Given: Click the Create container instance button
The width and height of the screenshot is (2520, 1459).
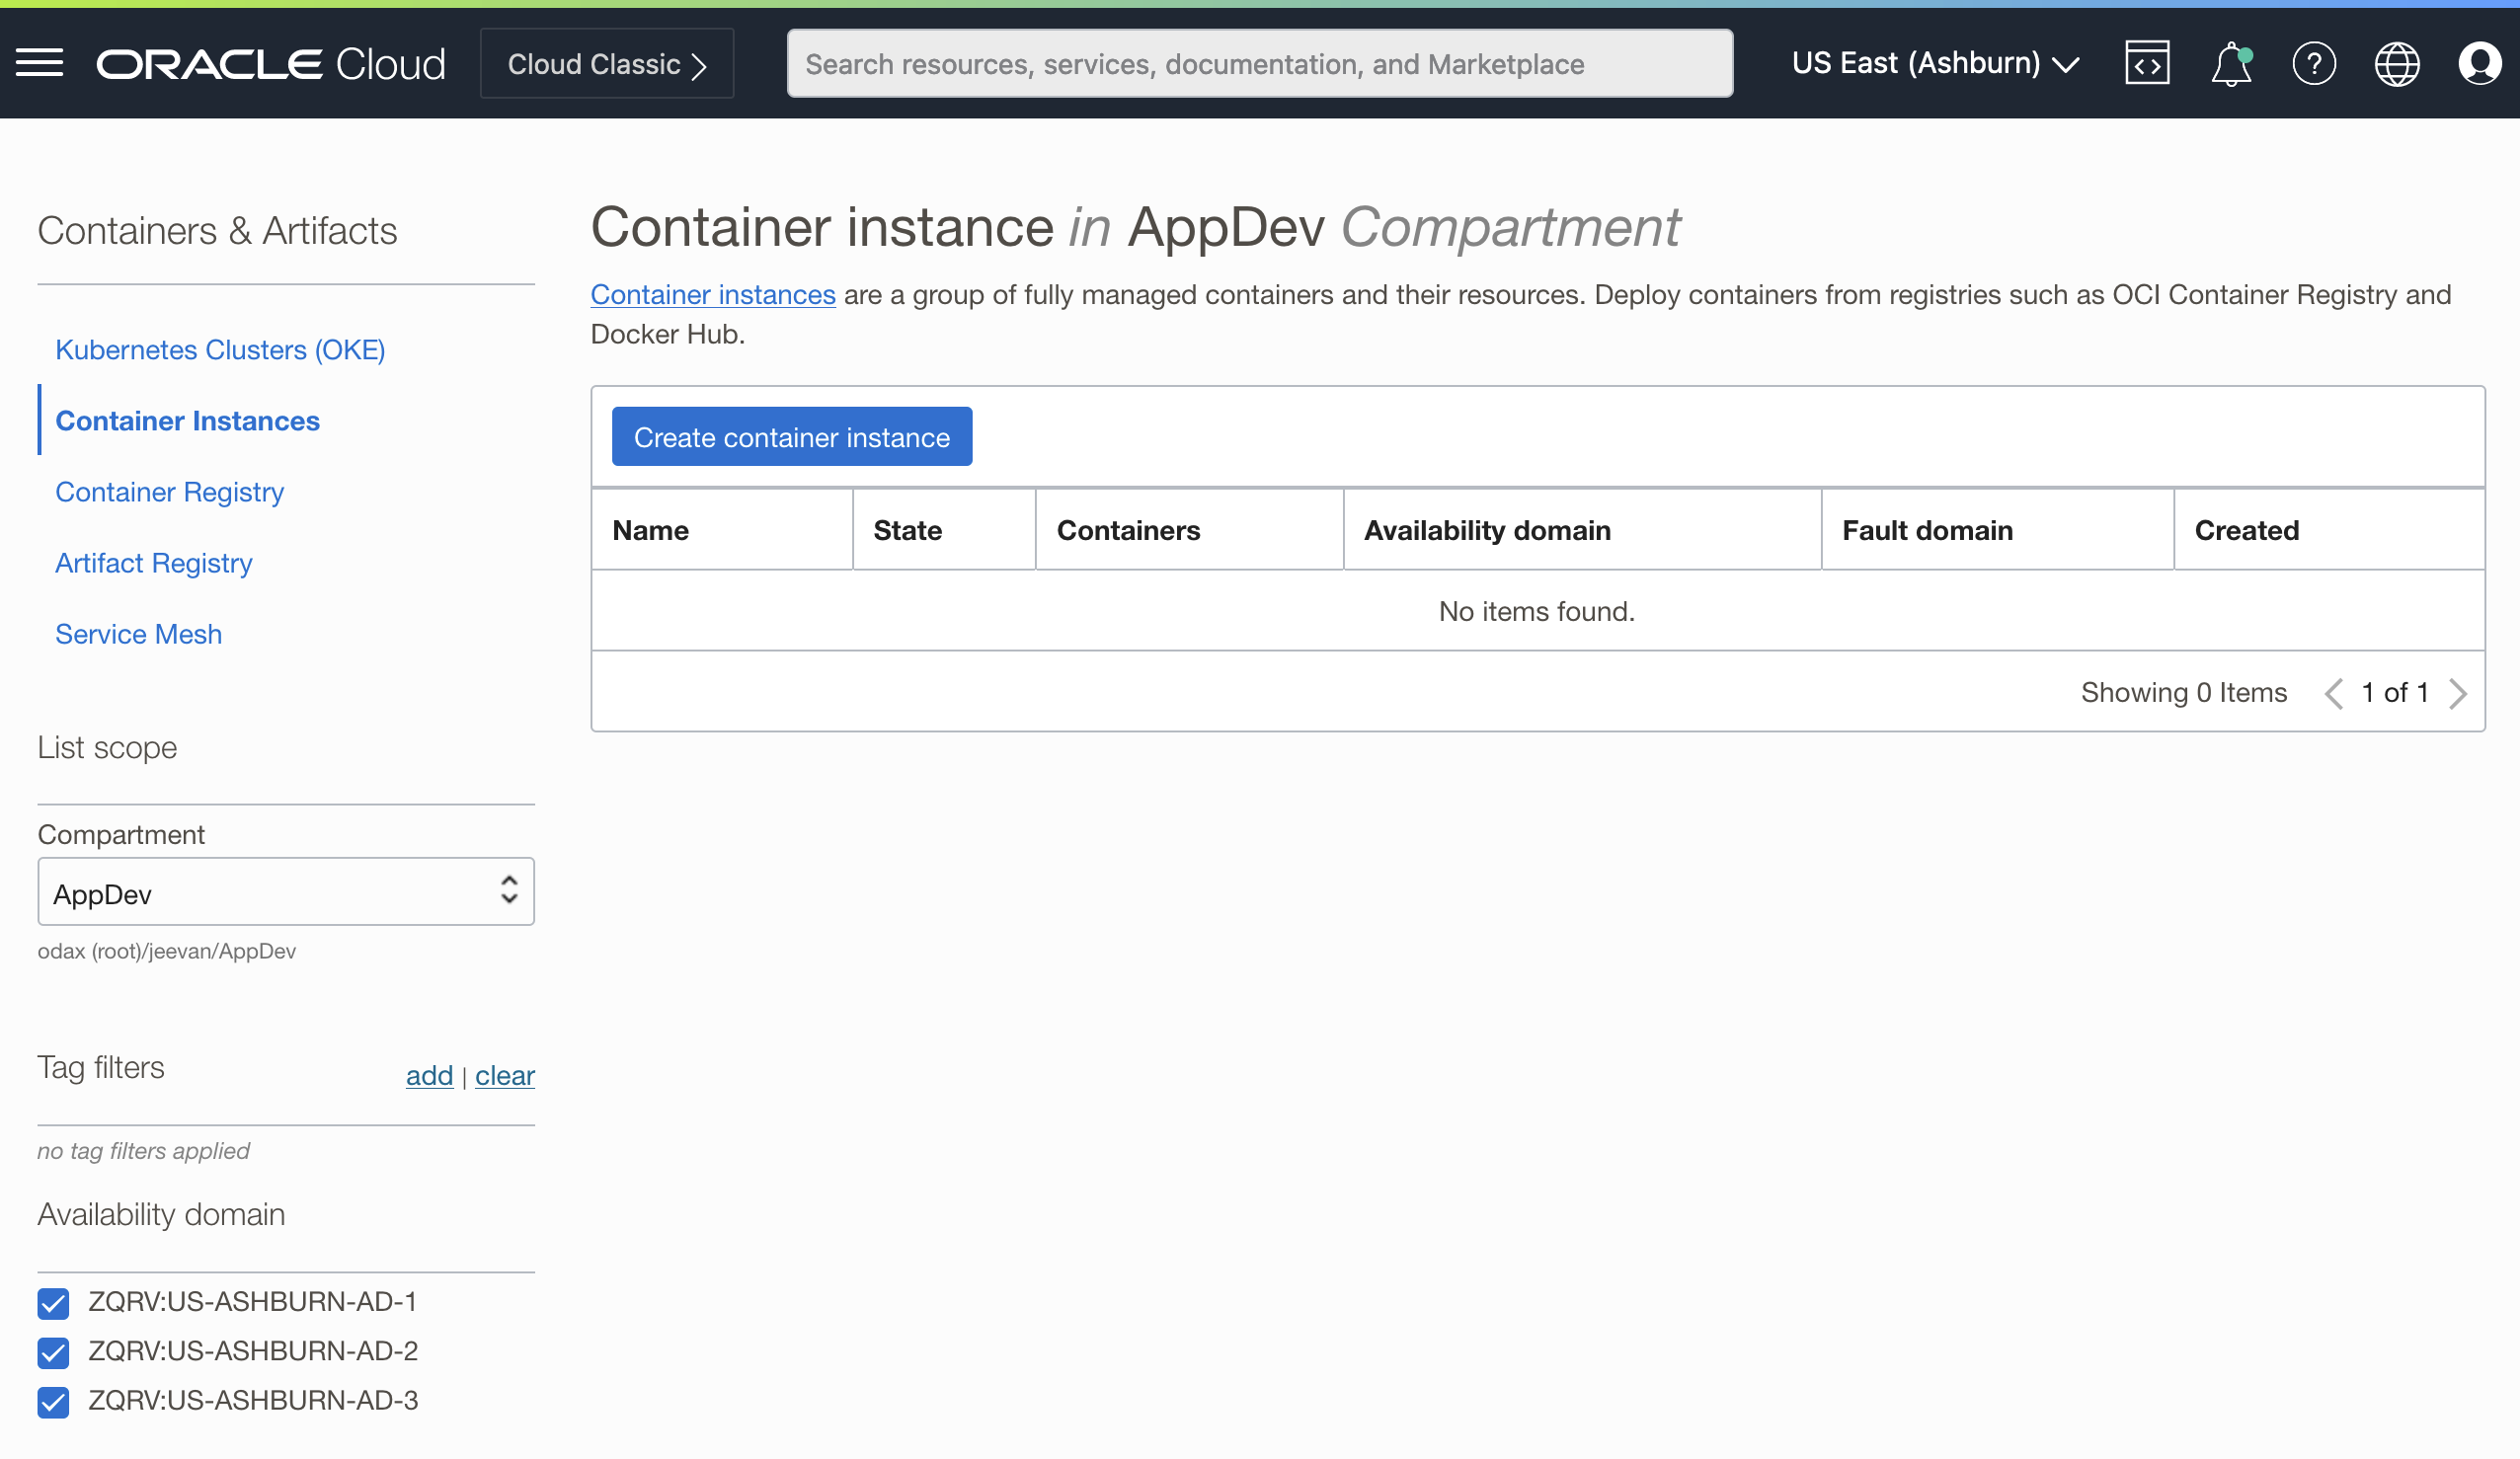Looking at the screenshot, I should [791, 436].
